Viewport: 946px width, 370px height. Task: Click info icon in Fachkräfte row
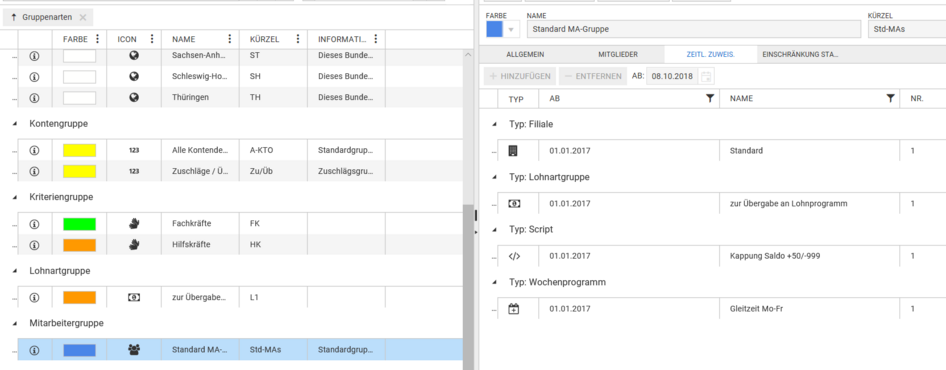34,224
